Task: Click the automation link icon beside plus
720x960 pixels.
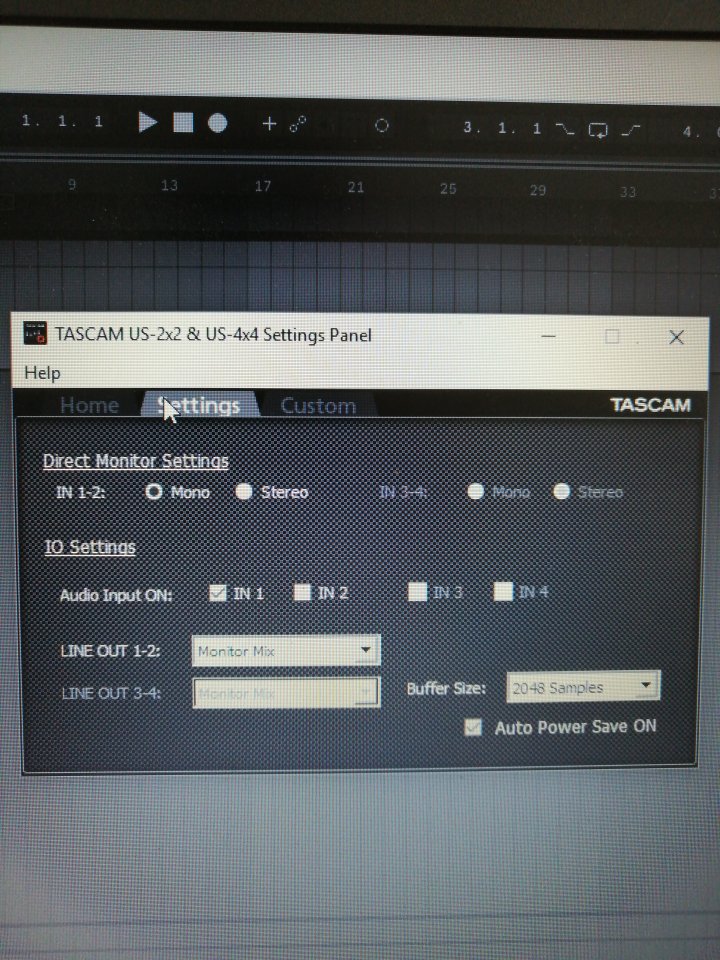Action: coord(298,124)
